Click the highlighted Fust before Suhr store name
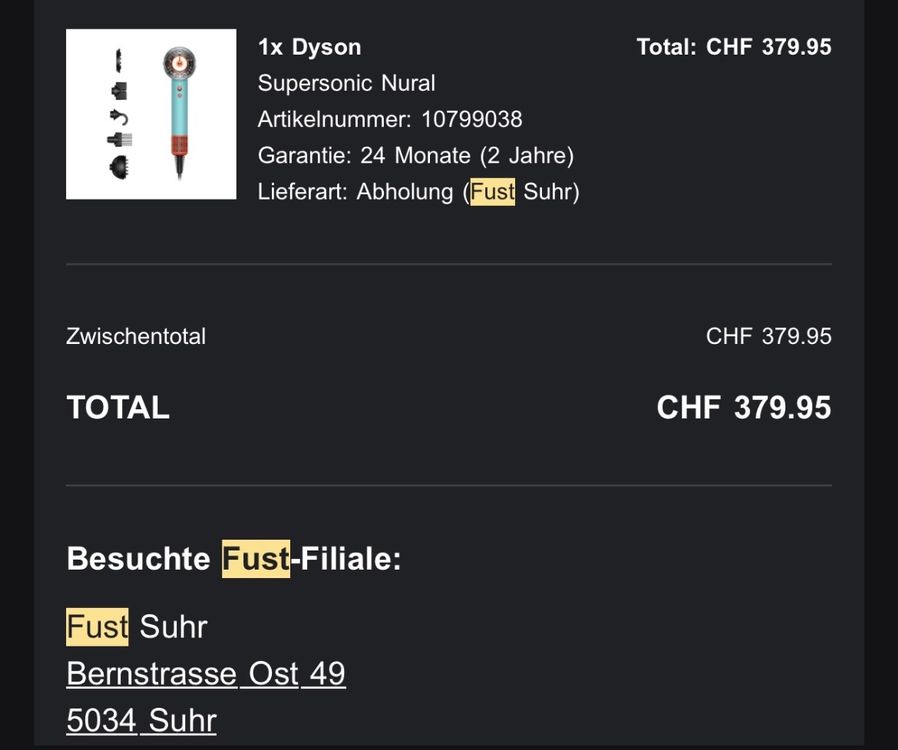Viewport: 898px width, 750px height. click(97, 626)
